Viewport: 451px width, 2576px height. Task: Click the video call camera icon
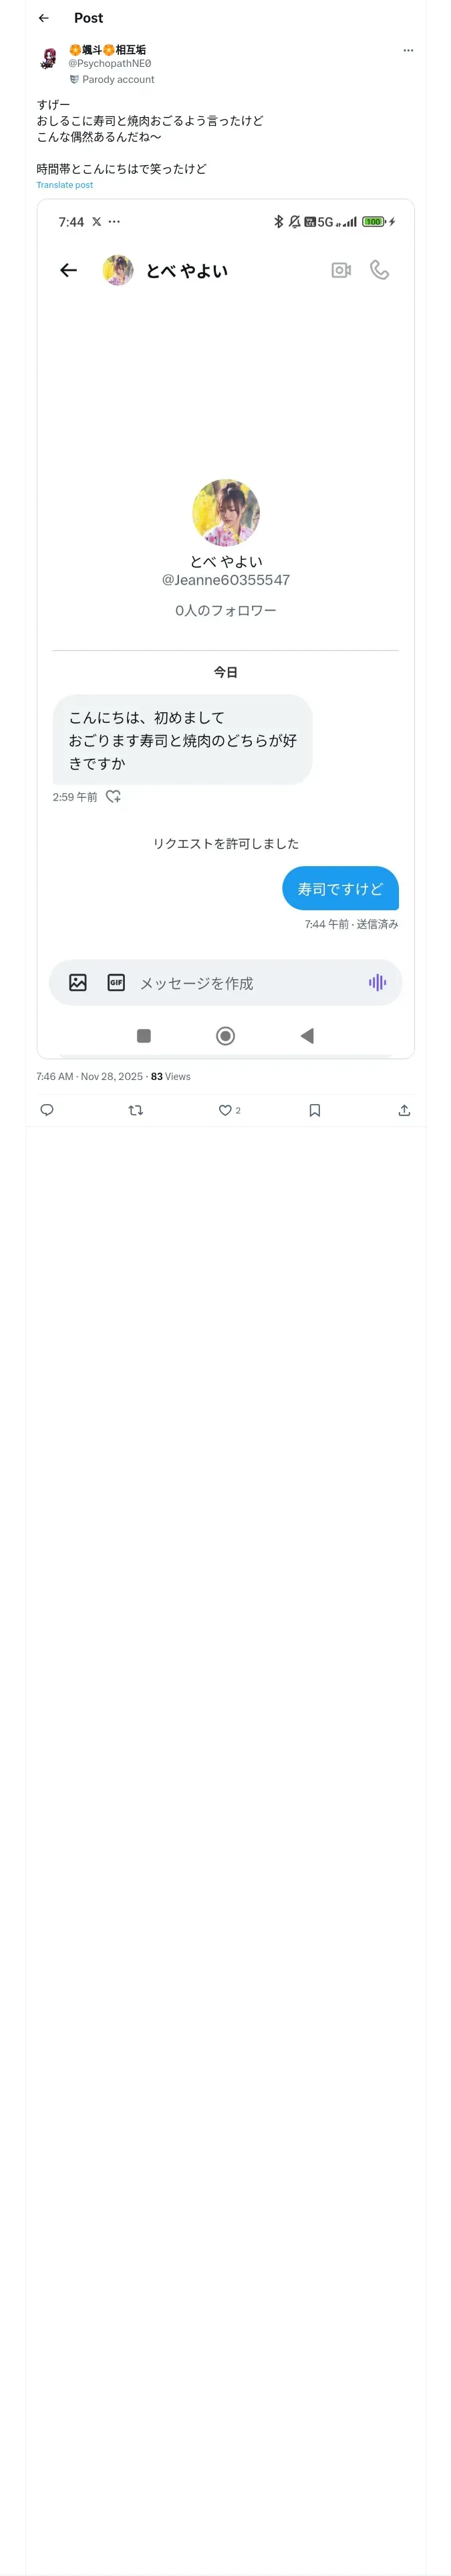pyautogui.click(x=341, y=270)
